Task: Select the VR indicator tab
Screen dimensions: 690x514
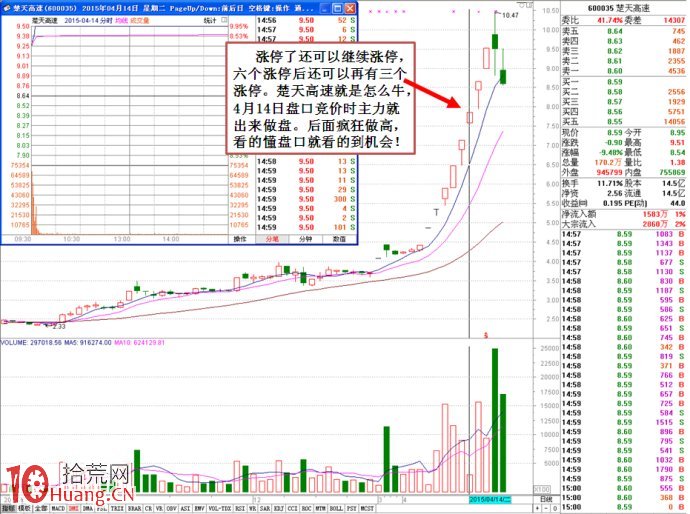Action: click(x=159, y=508)
